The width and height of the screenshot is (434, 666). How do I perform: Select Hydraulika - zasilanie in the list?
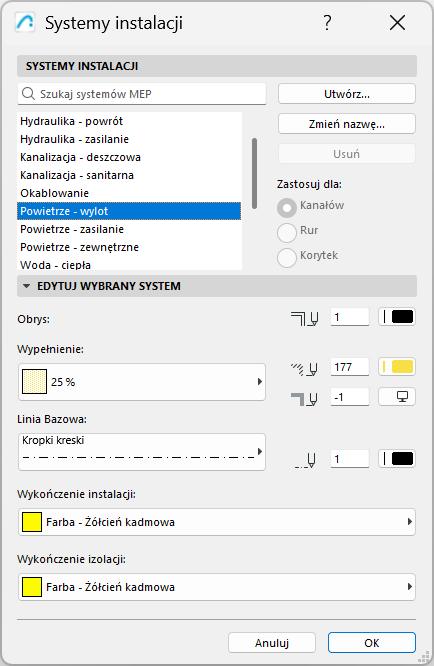pos(130,139)
